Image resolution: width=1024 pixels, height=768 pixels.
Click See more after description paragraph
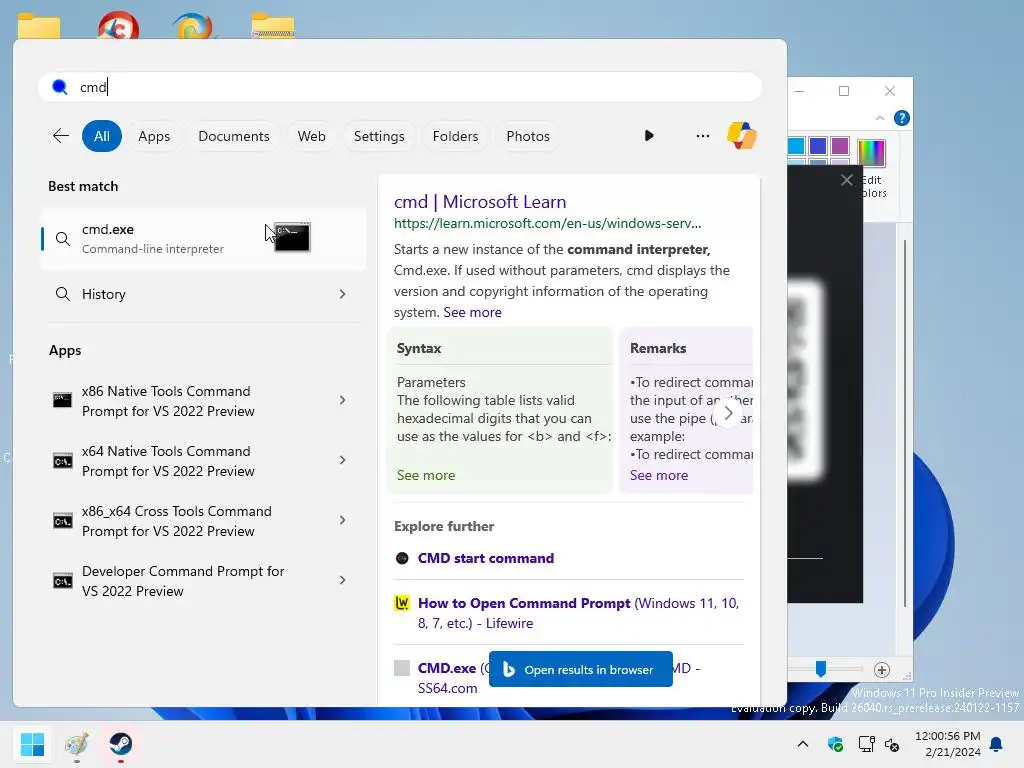pyautogui.click(x=472, y=312)
